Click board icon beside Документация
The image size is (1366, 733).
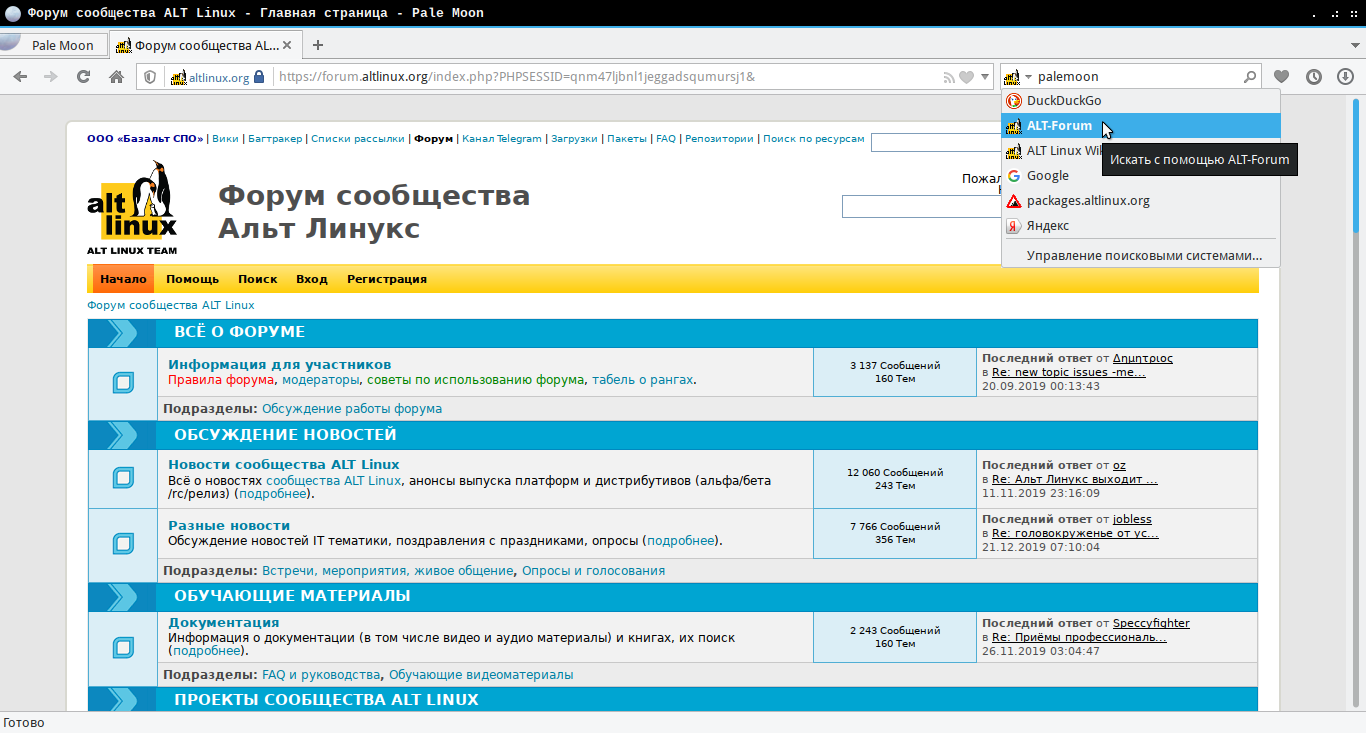click(x=123, y=646)
